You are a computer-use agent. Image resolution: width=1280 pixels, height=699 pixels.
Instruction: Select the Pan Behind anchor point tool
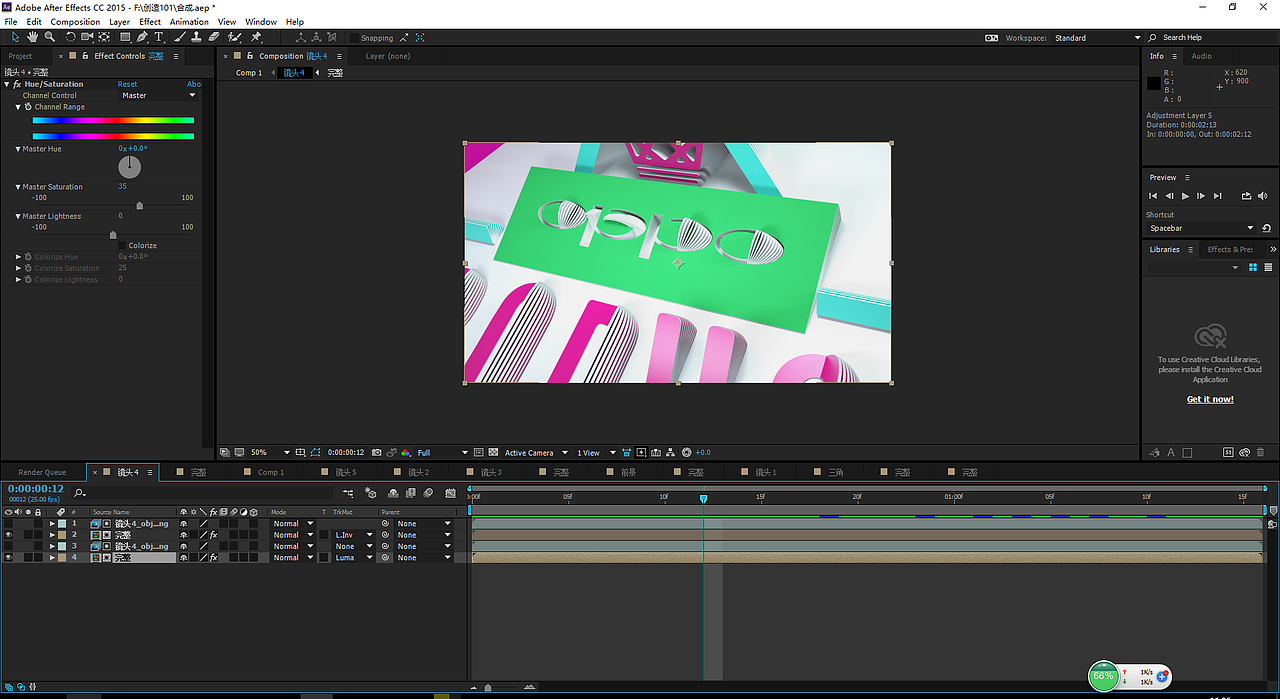pos(104,37)
